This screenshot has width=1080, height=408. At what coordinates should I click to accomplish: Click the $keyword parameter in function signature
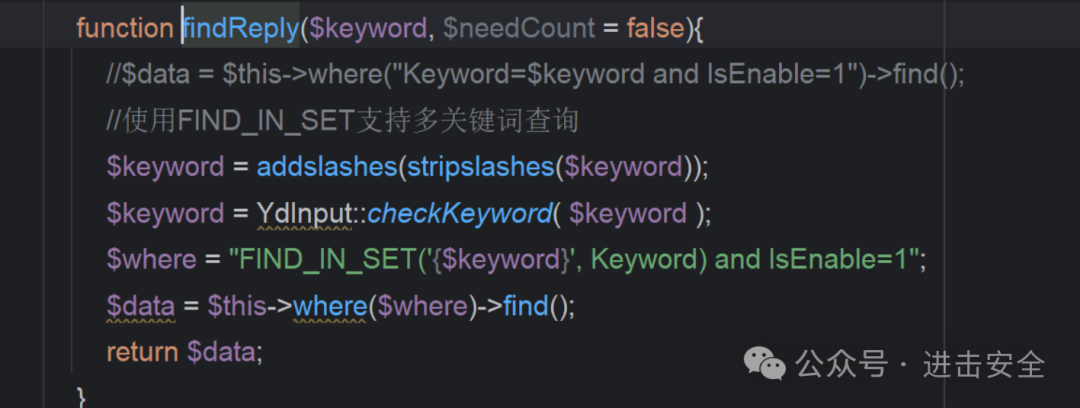pyautogui.click(x=368, y=28)
